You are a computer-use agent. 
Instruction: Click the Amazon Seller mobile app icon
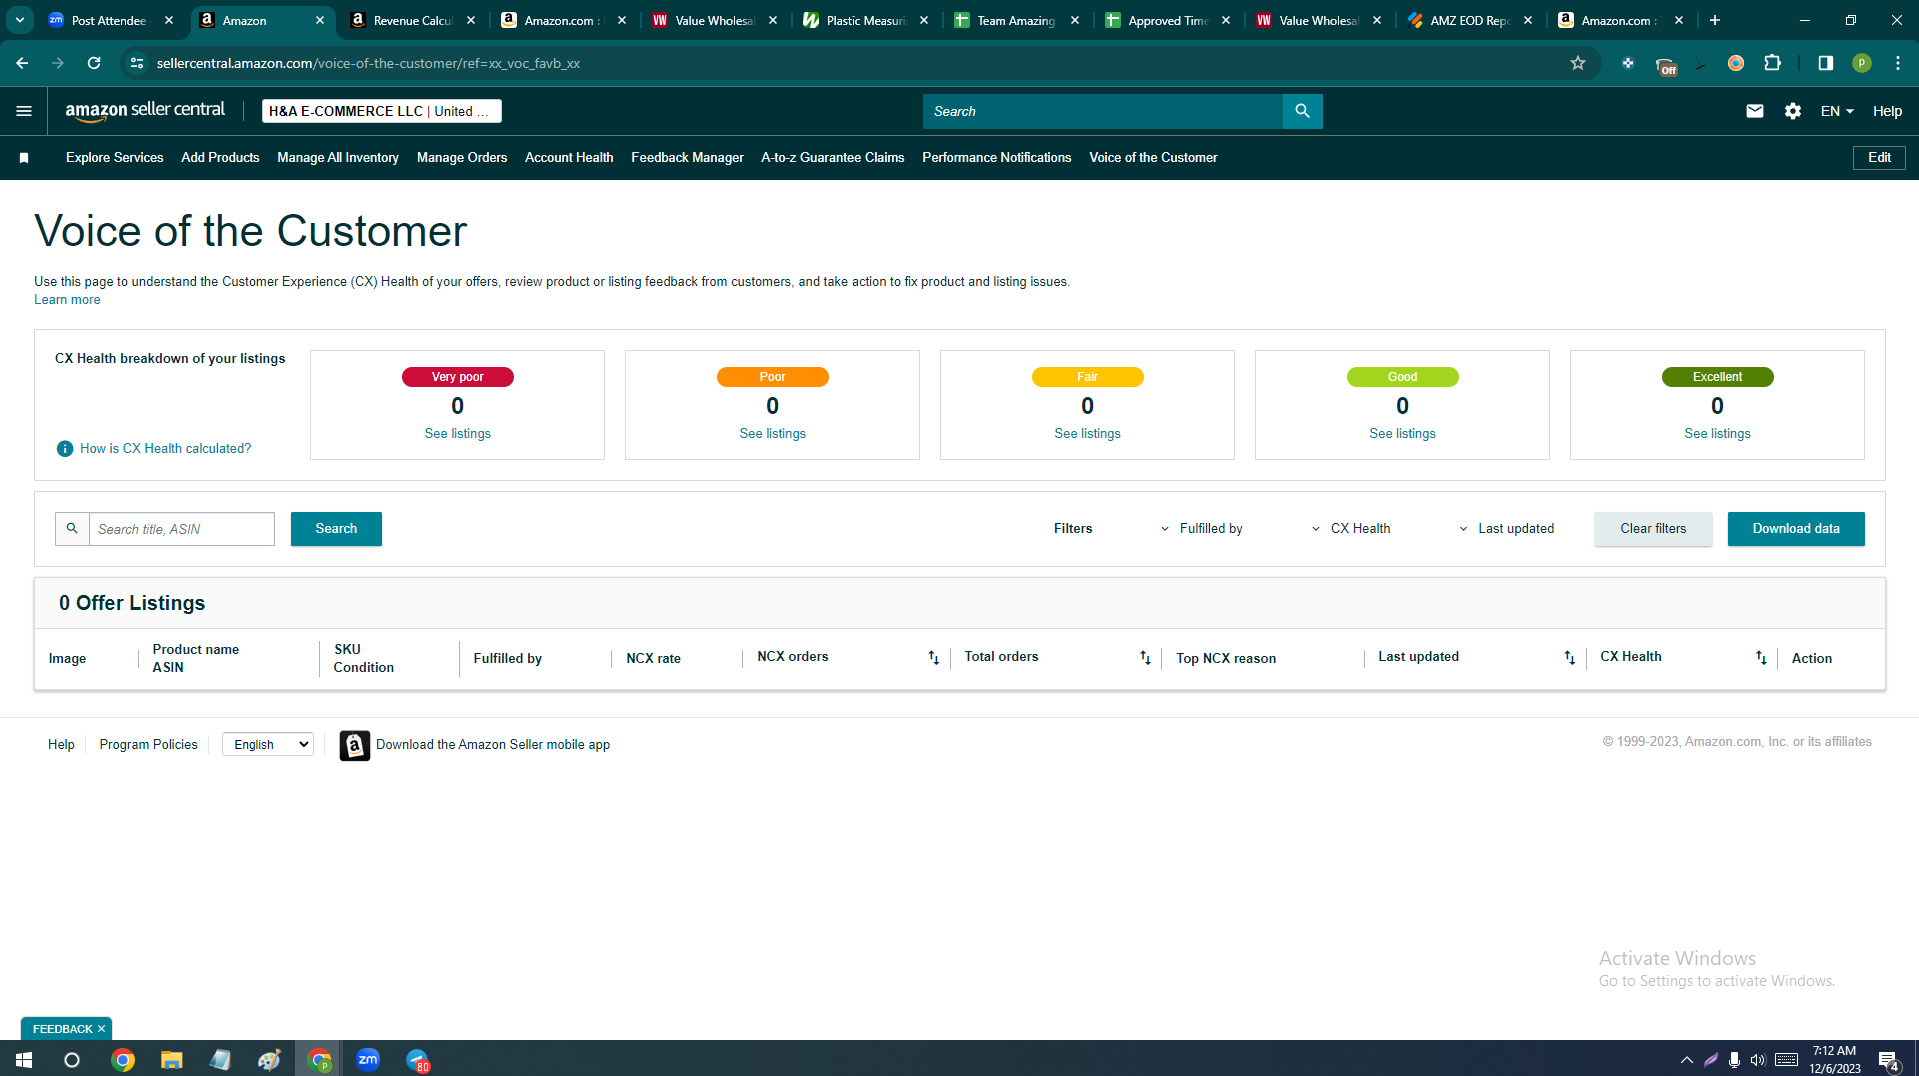pyautogui.click(x=354, y=745)
